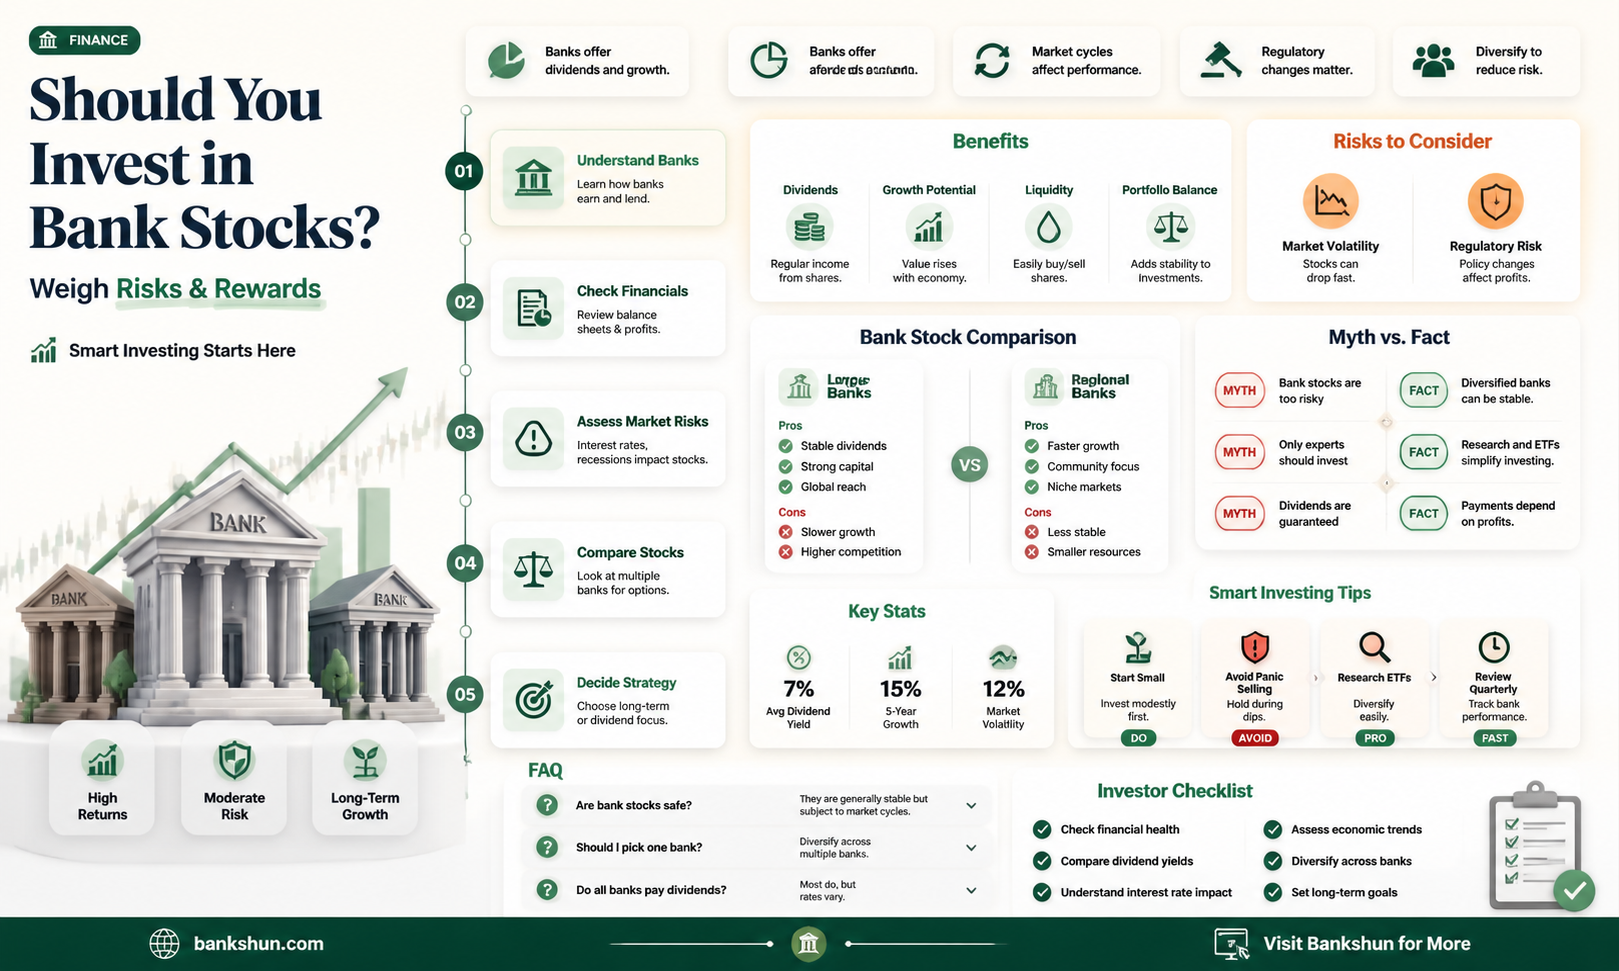Toggle the Check financial health checkmark

(x=1042, y=829)
